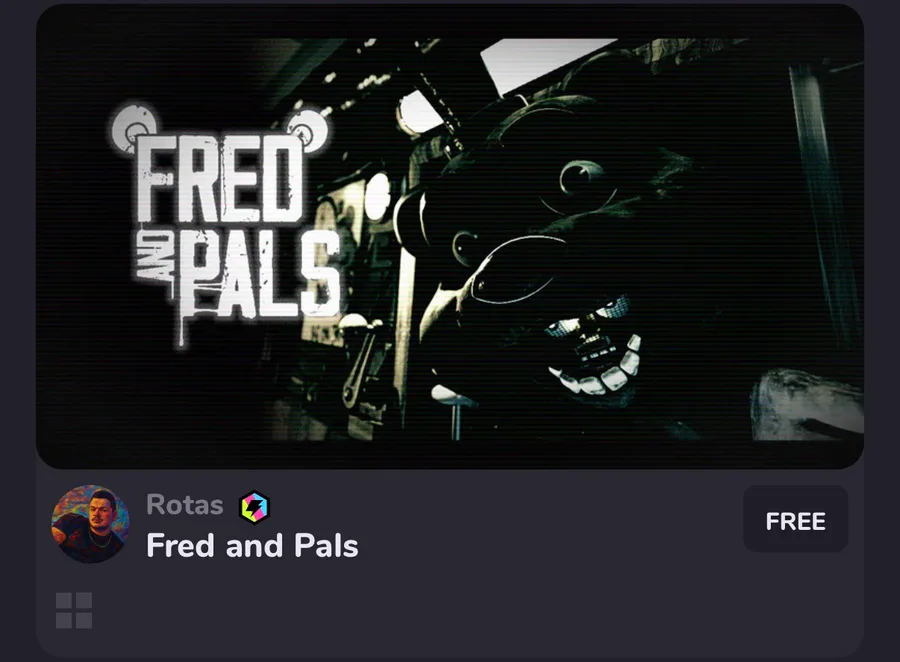Click the animatronic's lower eye near the nose
Viewport: 900px width, 662px height.
click(465, 247)
